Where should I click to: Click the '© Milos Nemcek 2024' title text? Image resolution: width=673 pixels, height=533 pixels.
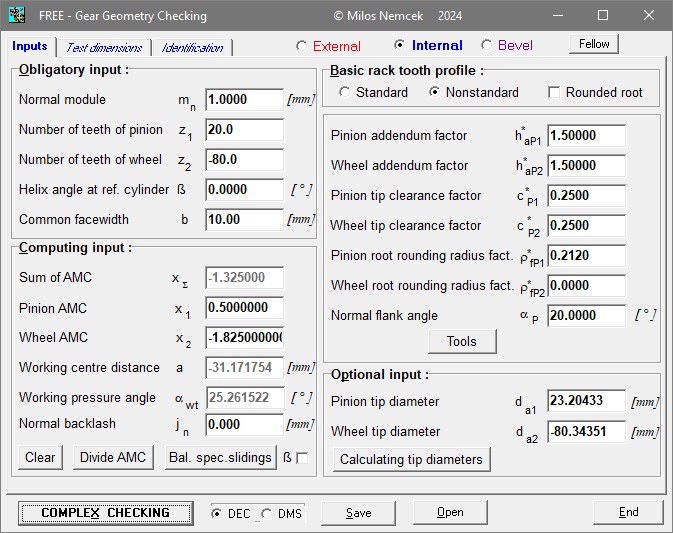tap(398, 16)
